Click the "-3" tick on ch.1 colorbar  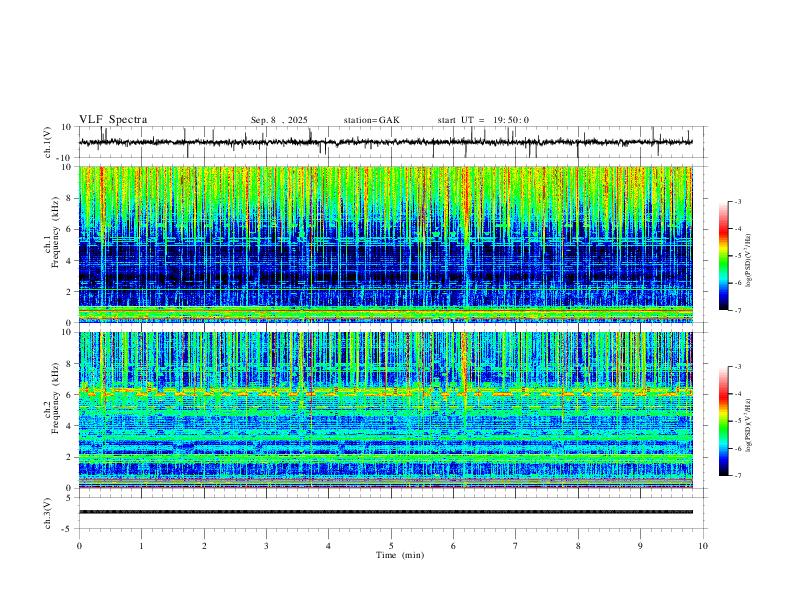[737, 201]
